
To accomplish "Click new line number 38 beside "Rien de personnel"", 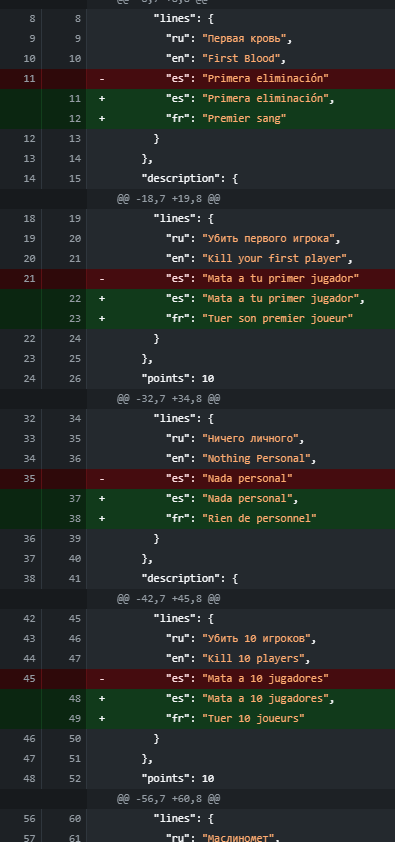I will pos(75,519).
